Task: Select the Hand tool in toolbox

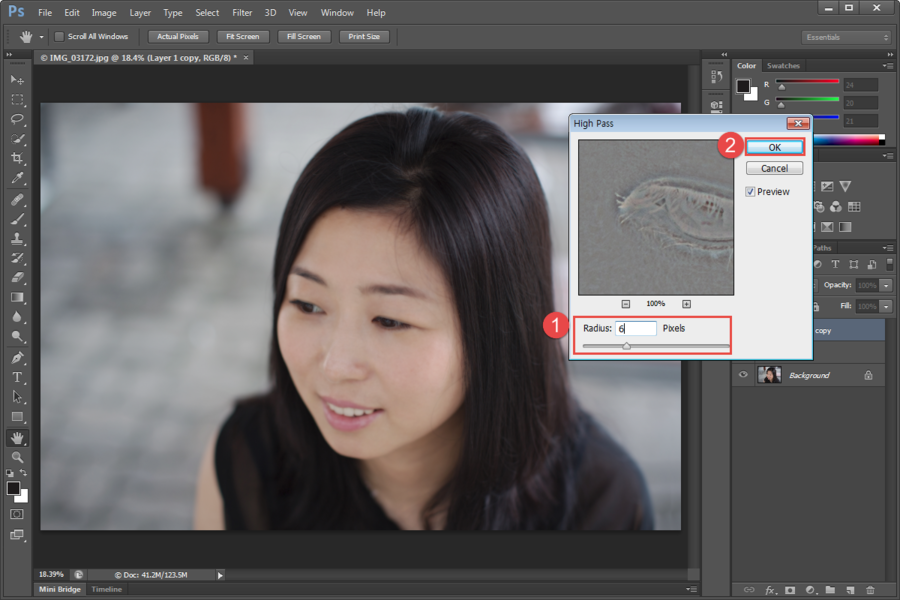Action: 17,438
